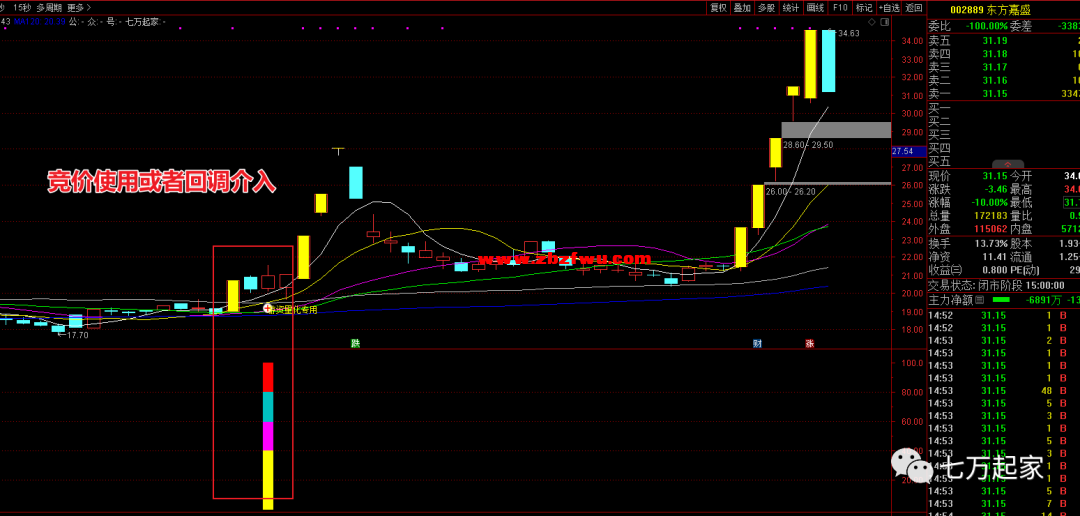Click the diamond icon above the chart
The width and height of the screenshot is (1080, 516).
point(871,22)
